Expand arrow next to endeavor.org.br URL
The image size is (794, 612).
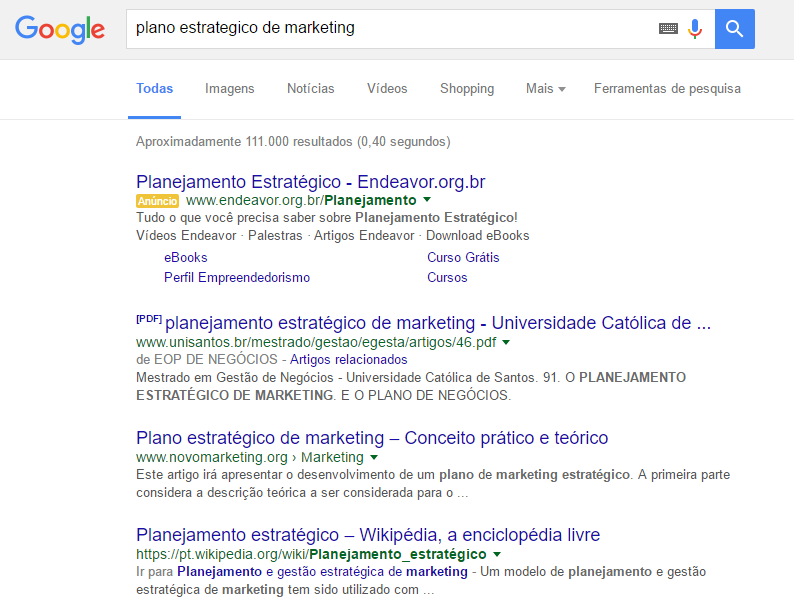click(x=427, y=200)
